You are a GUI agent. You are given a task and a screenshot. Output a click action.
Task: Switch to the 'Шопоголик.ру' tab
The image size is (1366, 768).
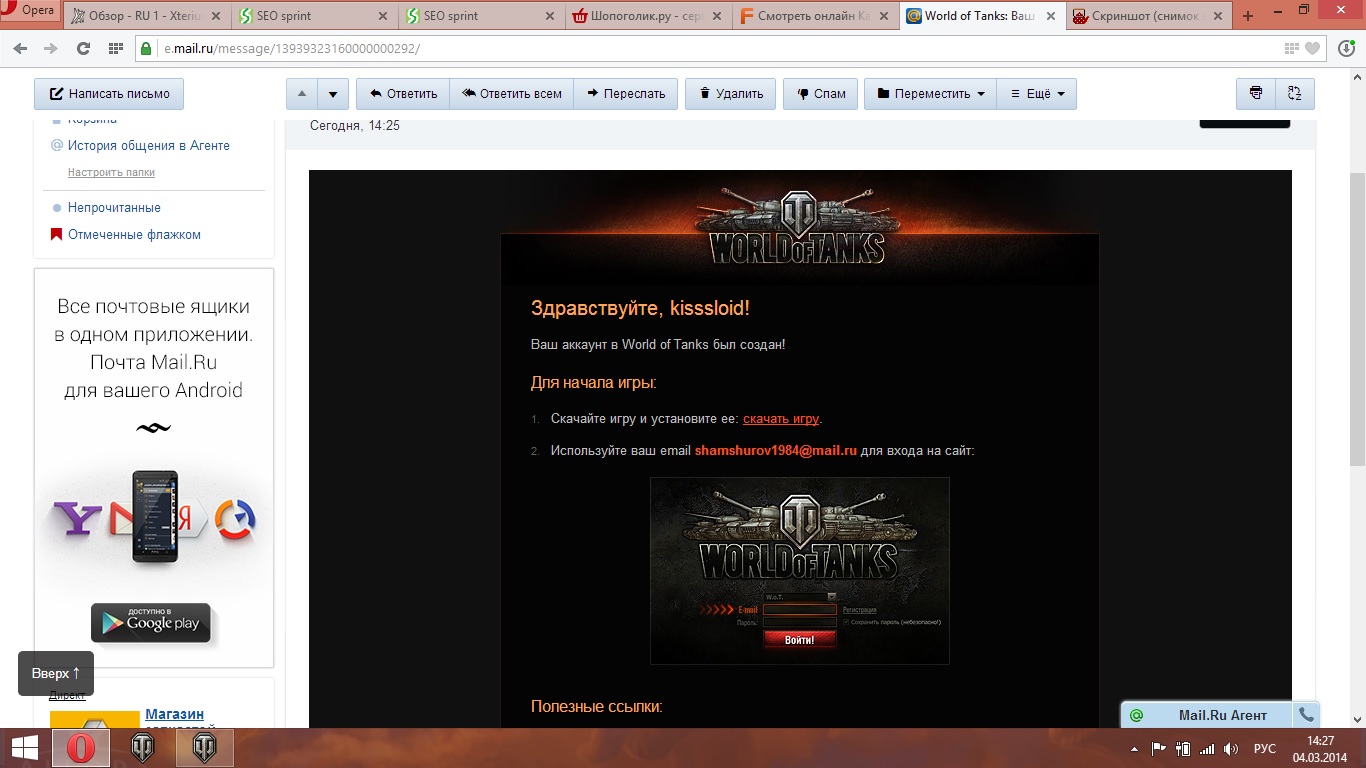click(648, 16)
